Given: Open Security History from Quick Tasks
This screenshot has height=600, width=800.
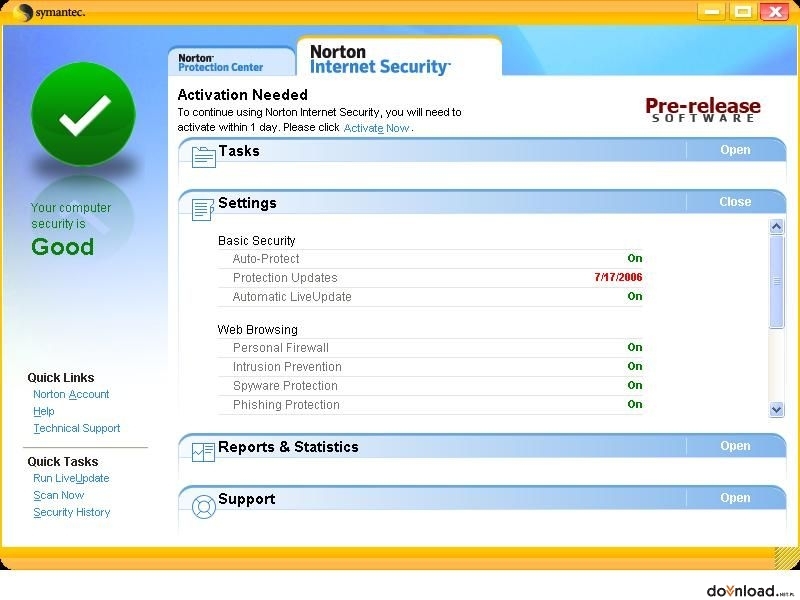Looking at the screenshot, I should coord(71,512).
